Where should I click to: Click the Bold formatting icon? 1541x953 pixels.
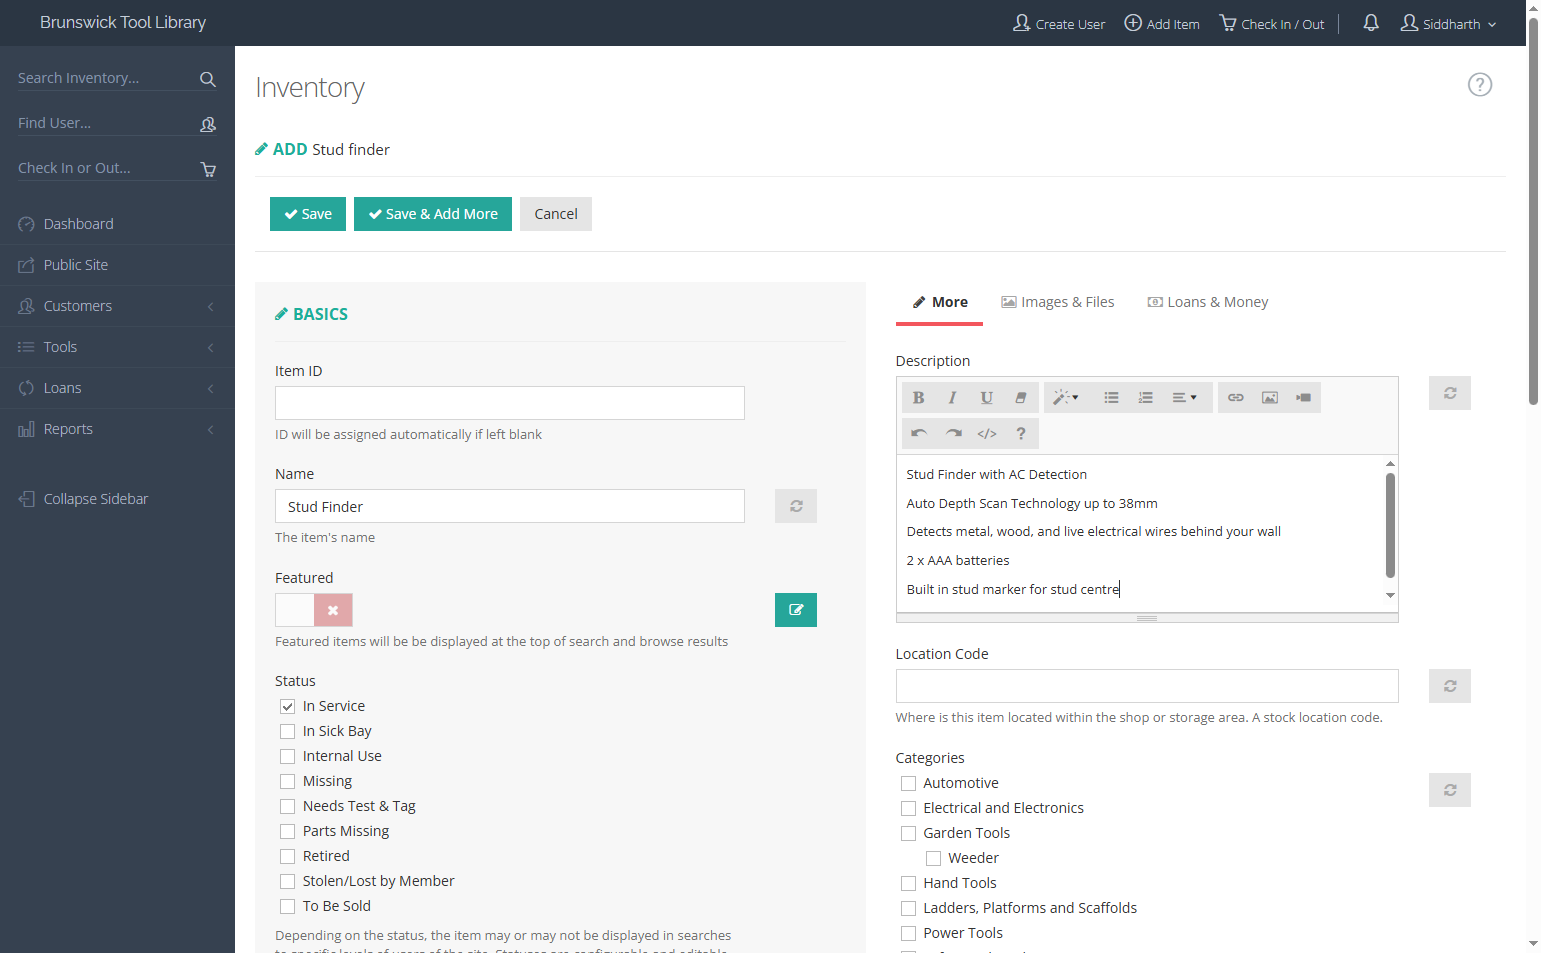tap(919, 398)
